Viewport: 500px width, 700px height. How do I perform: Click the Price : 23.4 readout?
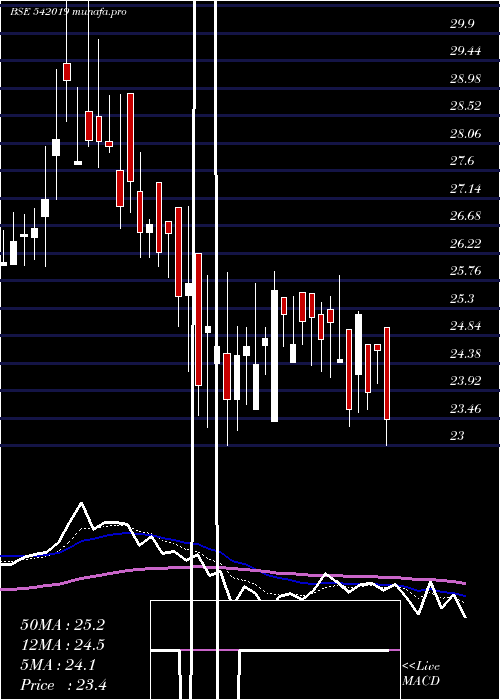[63, 685]
